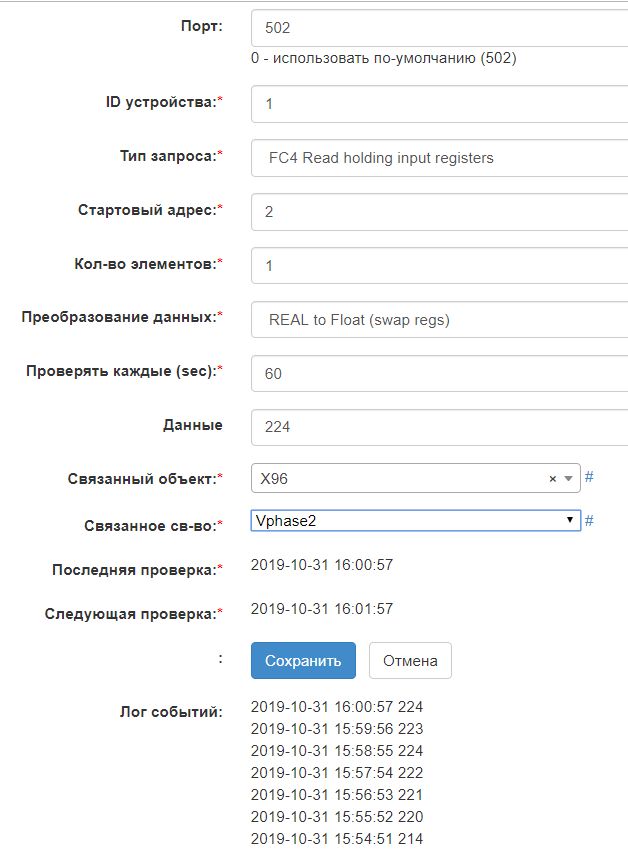This screenshot has width=628, height=850.
Task: Click log entry 2019-10-31 15:59:56 223
Action: tap(337, 729)
